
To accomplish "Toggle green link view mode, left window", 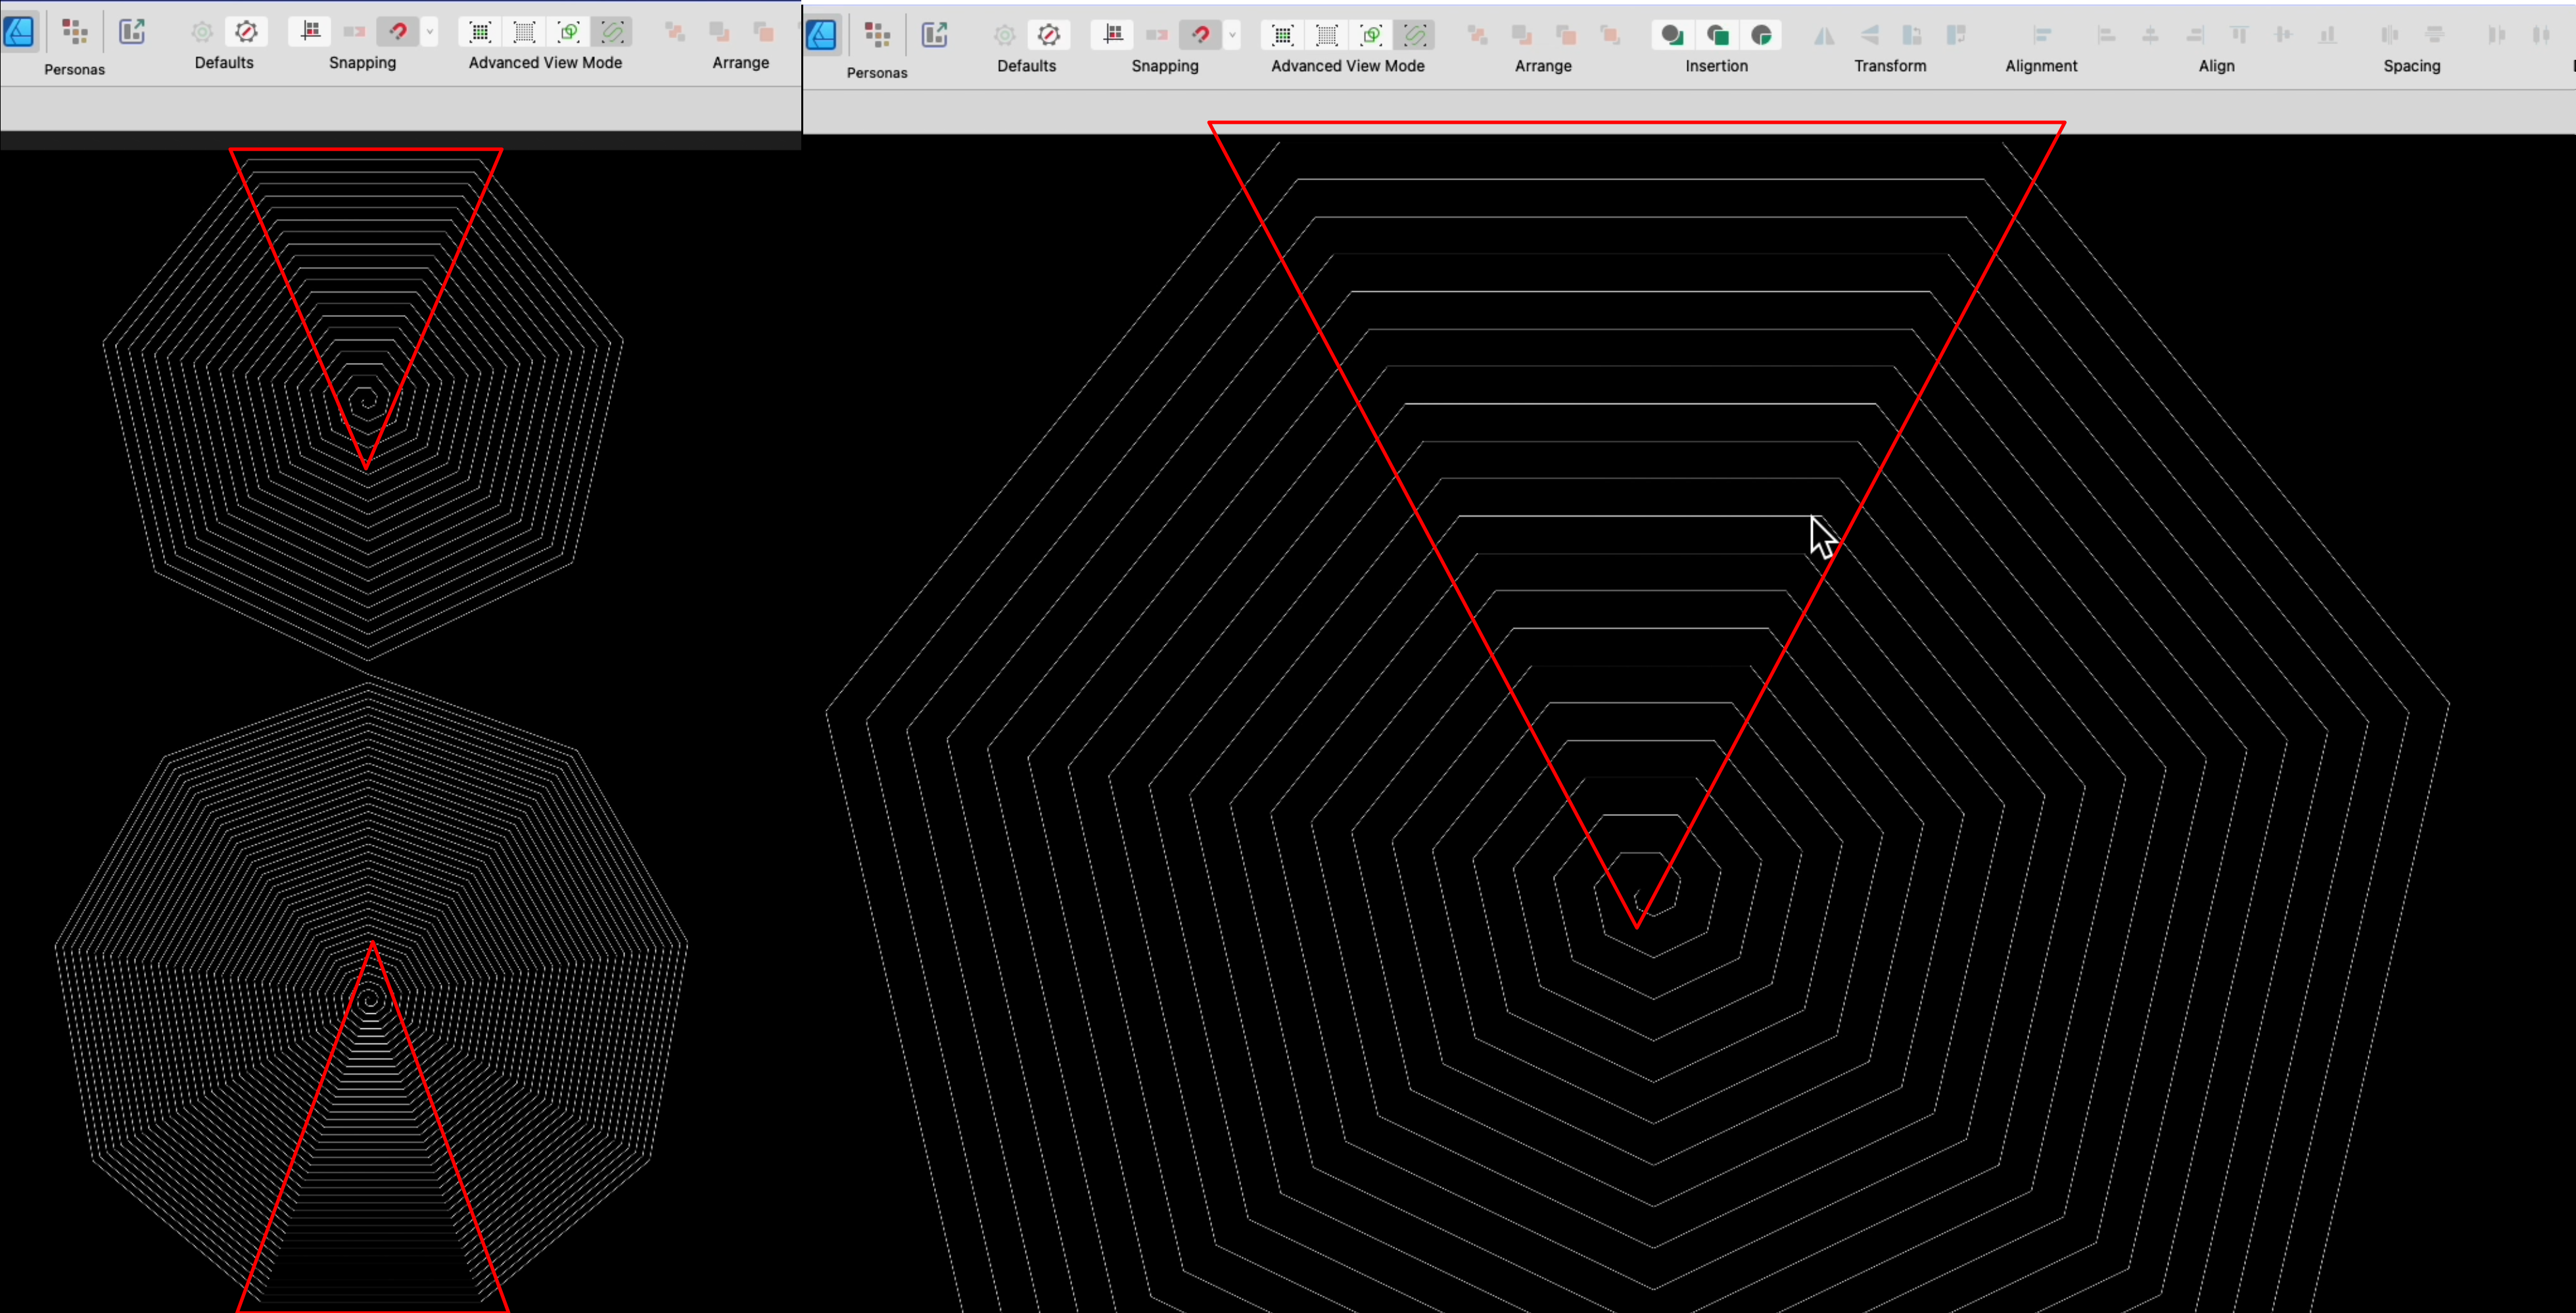I will 613,32.
